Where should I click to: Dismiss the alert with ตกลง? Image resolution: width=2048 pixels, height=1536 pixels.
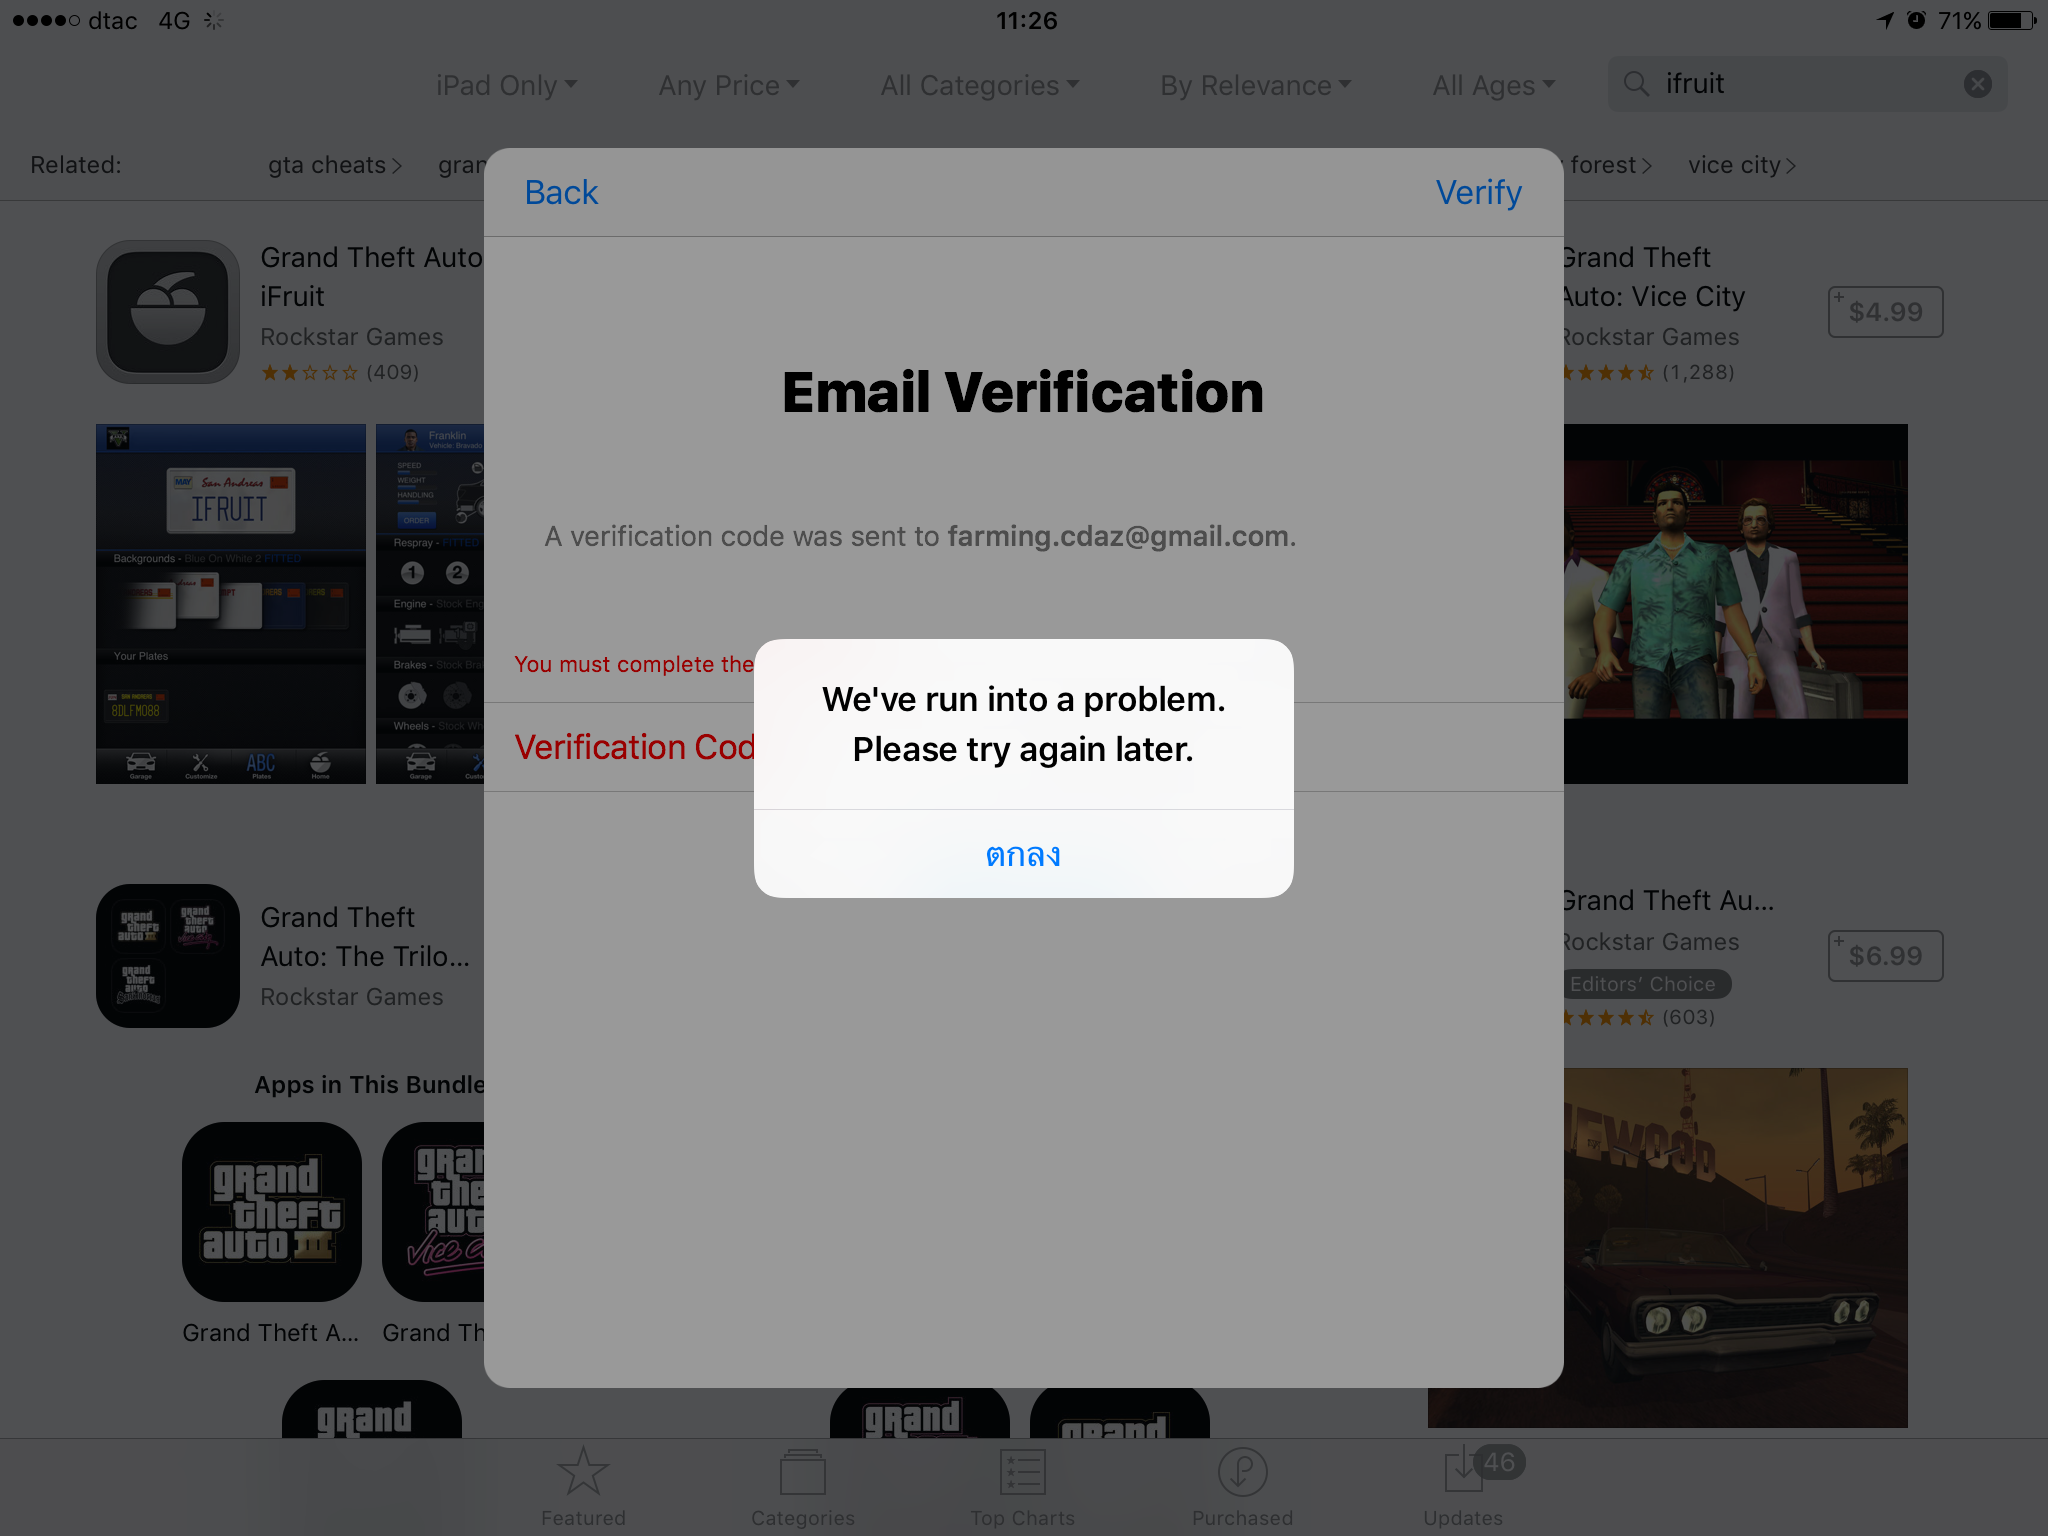coord(1023,854)
